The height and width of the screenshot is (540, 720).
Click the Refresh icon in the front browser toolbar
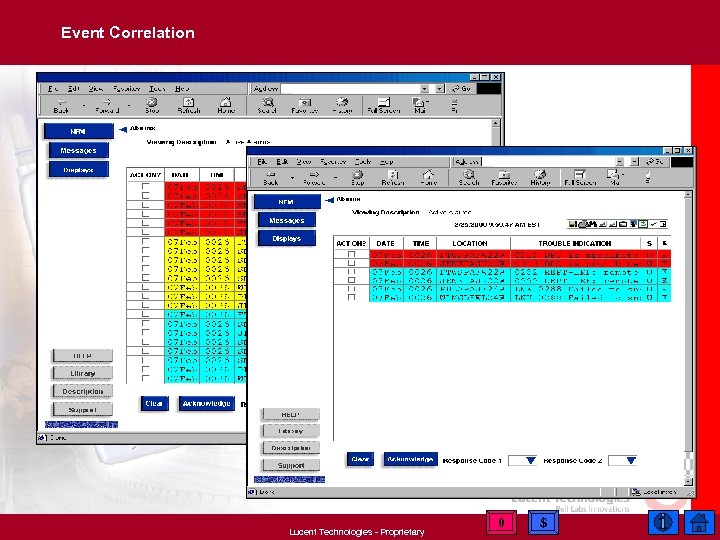(x=393, y=177)
